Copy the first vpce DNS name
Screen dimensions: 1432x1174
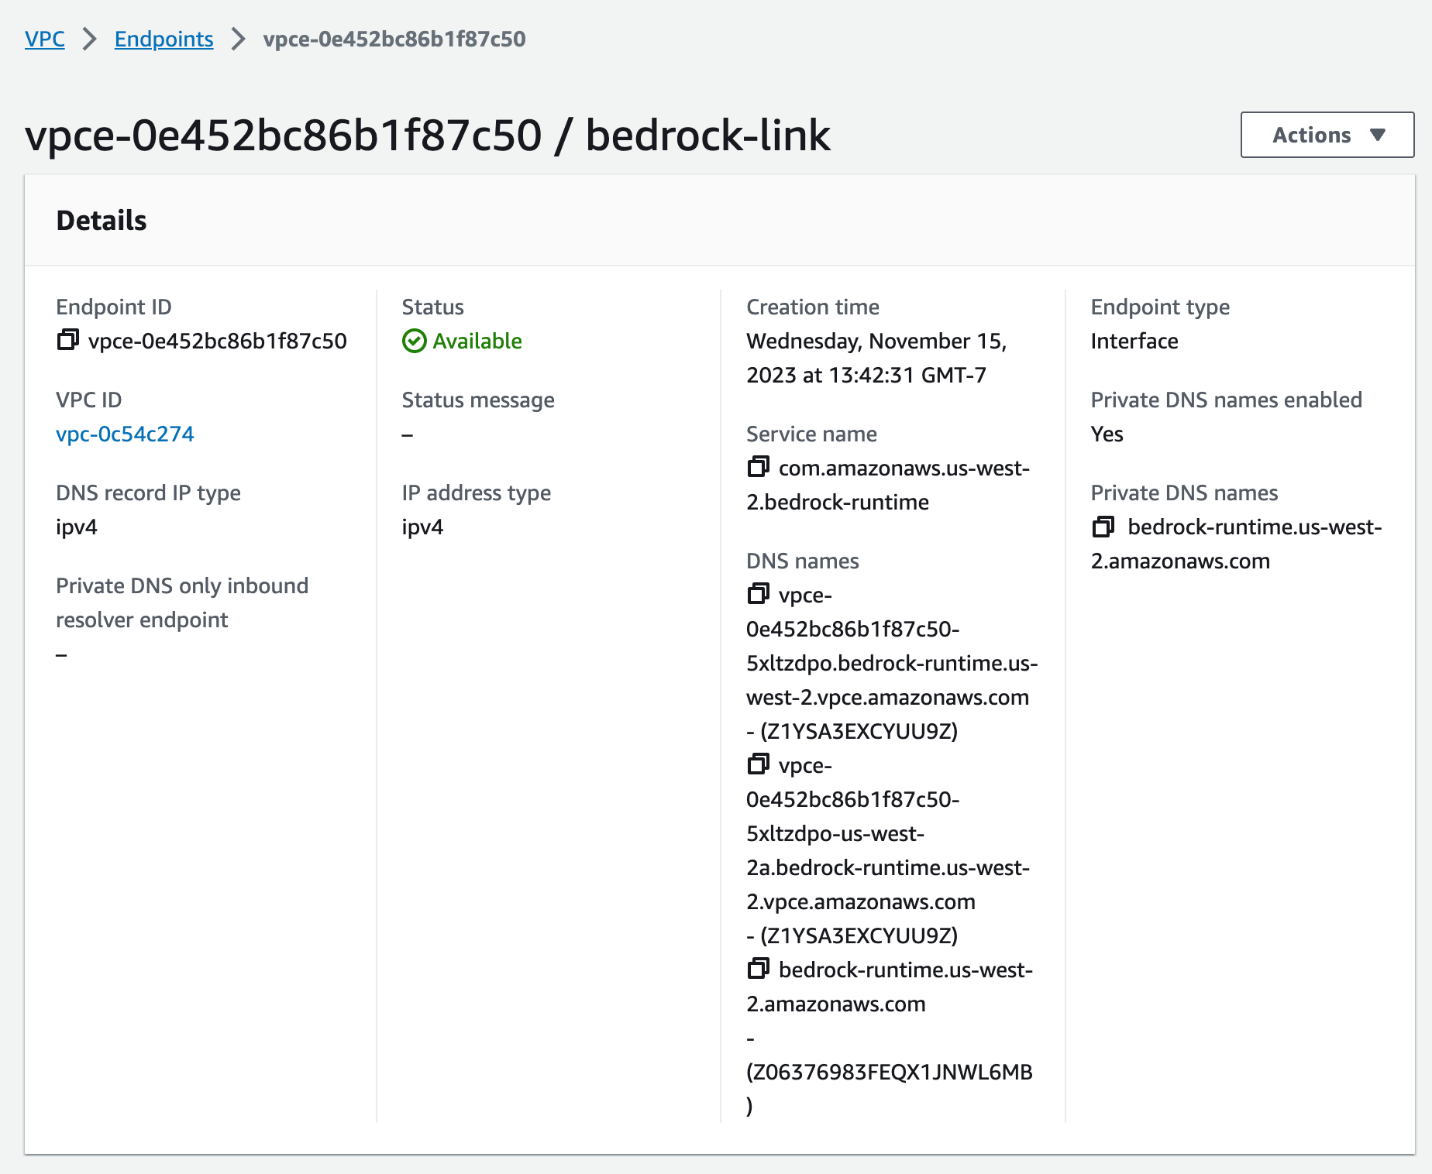pos(757,593)
